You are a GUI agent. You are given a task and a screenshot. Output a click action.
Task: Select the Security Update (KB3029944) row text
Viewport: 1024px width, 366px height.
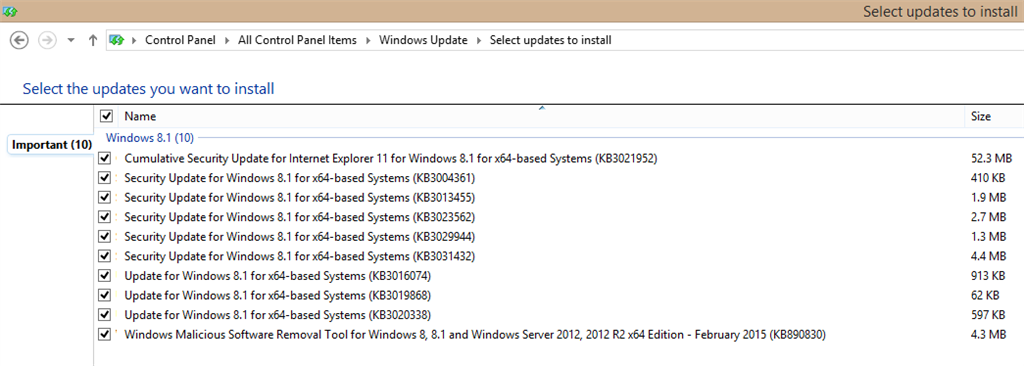(299, 236)
